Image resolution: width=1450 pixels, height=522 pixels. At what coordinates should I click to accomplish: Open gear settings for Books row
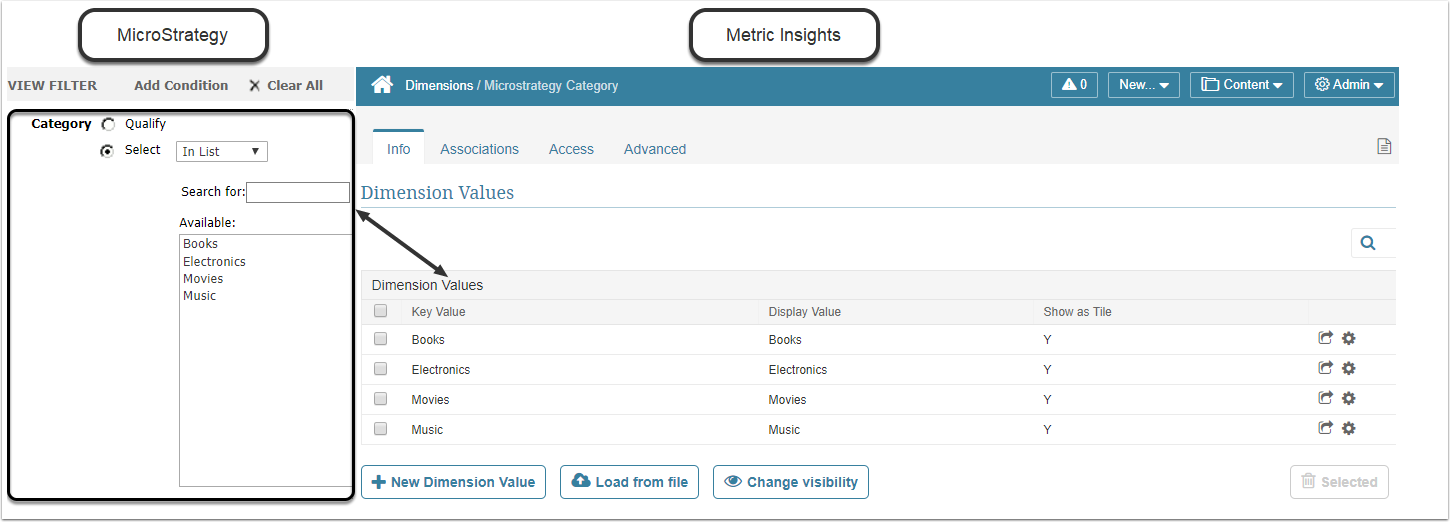1348,339
